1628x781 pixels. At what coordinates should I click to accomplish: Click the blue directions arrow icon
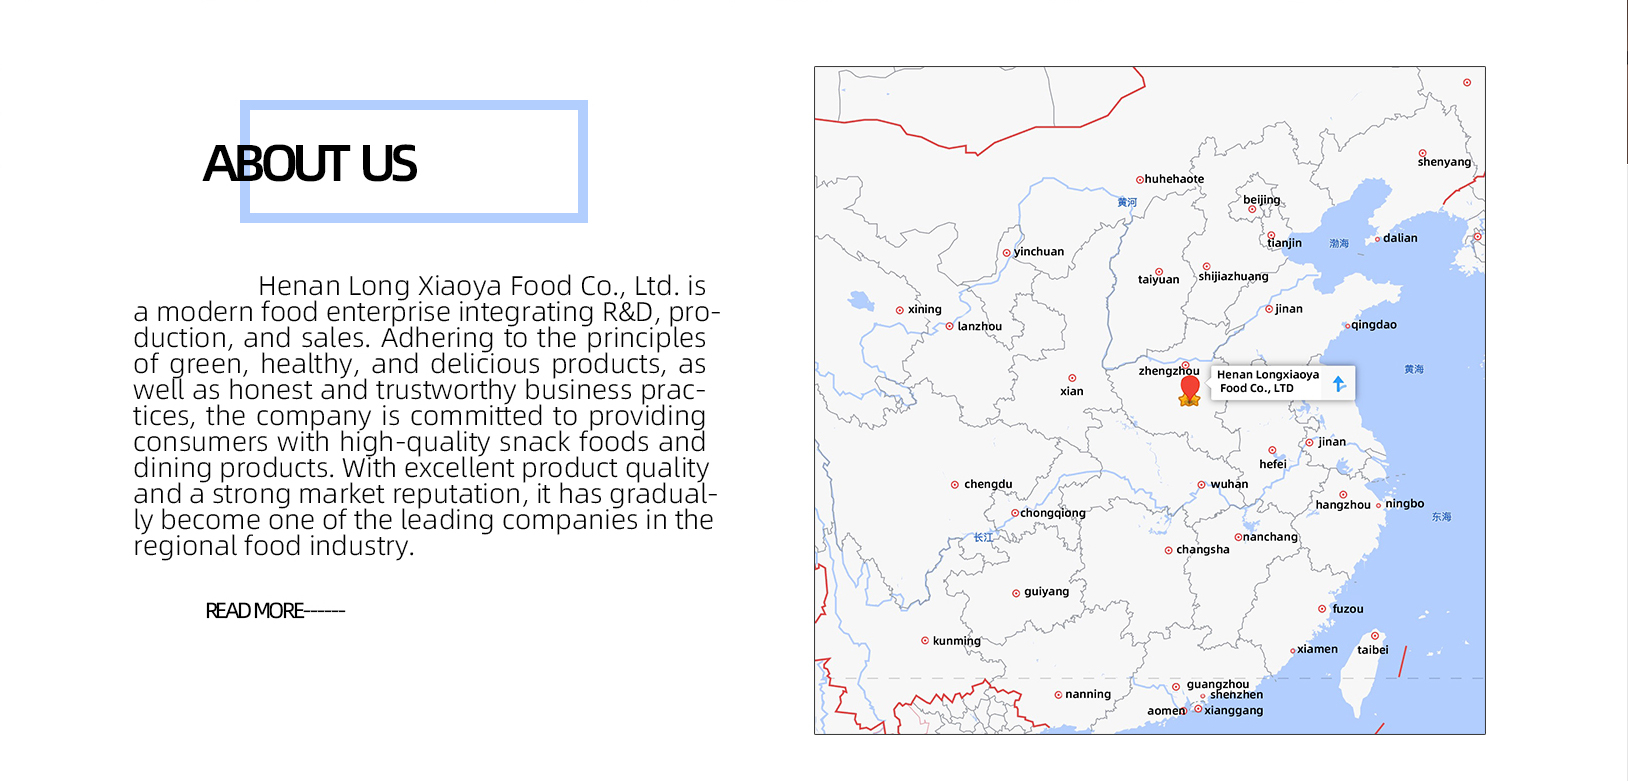(x=1339, y=383)
